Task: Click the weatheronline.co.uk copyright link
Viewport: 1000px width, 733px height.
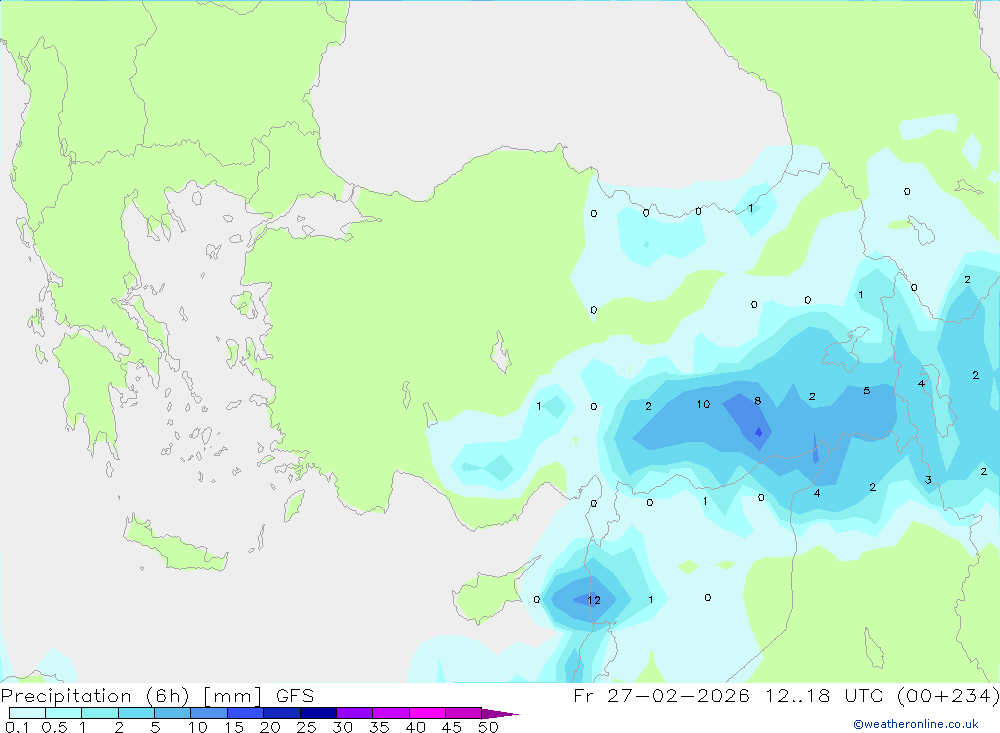Action: click(x=916, y=724)
